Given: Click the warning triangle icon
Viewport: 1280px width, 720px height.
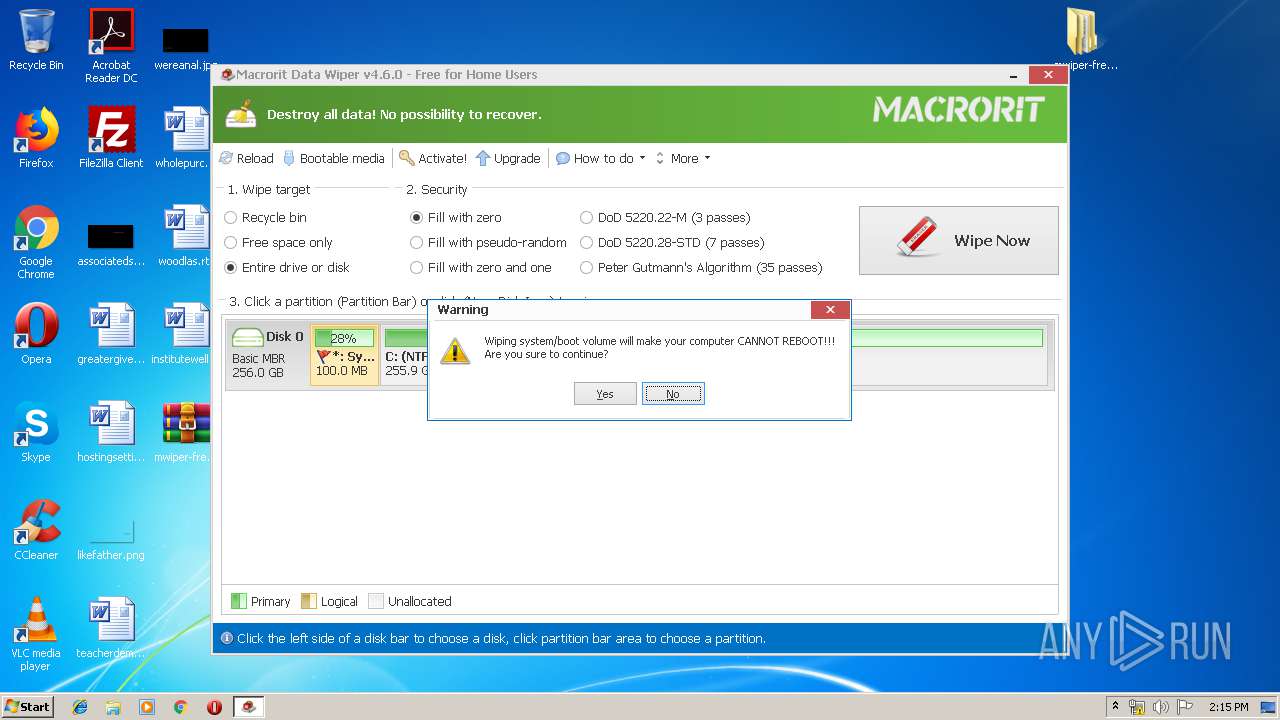Looking at the screenshot, I should (x=455, y=350).
